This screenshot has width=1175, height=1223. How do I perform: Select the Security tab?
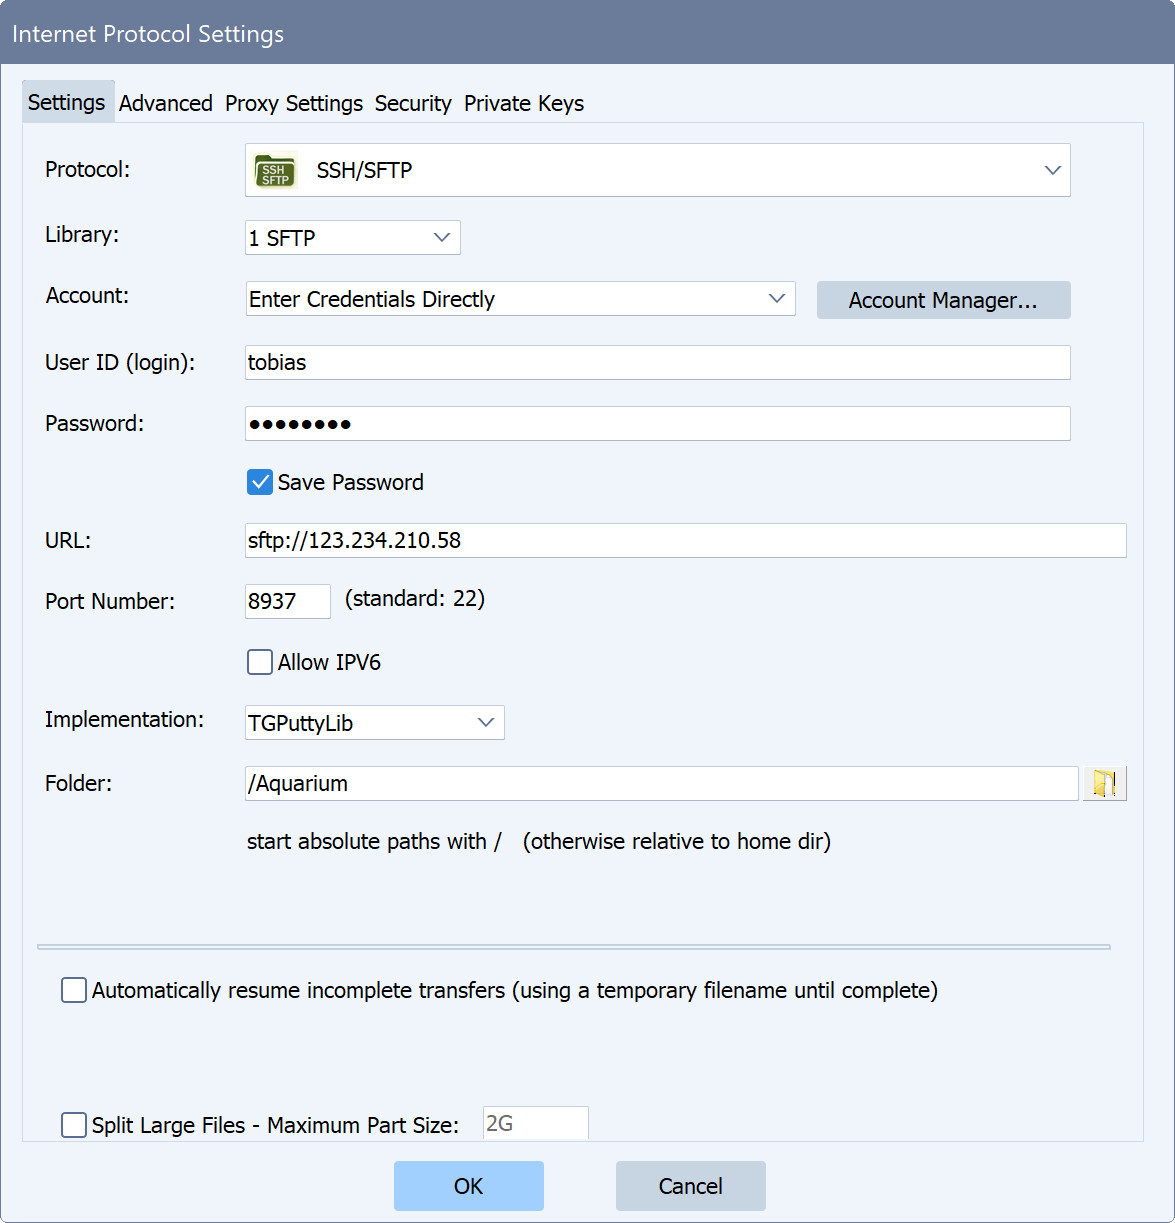point(413,103)
